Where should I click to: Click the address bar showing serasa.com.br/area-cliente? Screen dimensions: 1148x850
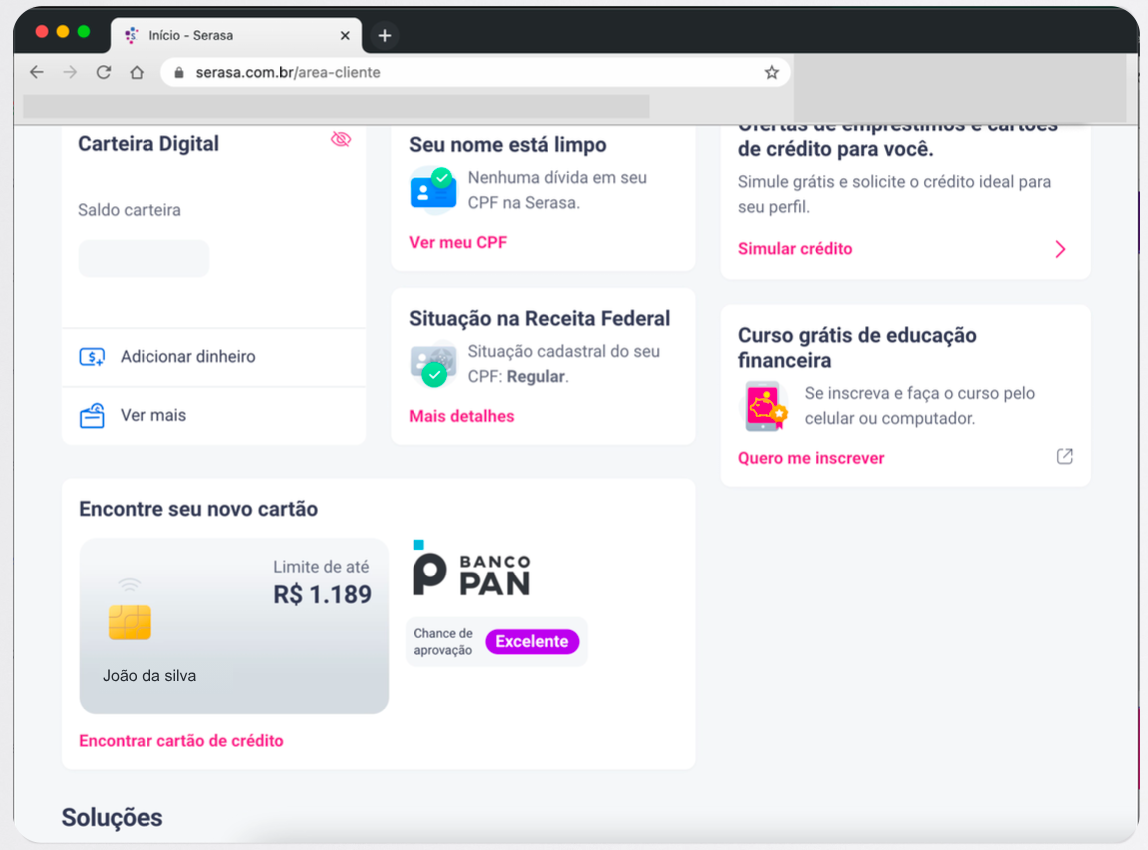tap(474, 72)
